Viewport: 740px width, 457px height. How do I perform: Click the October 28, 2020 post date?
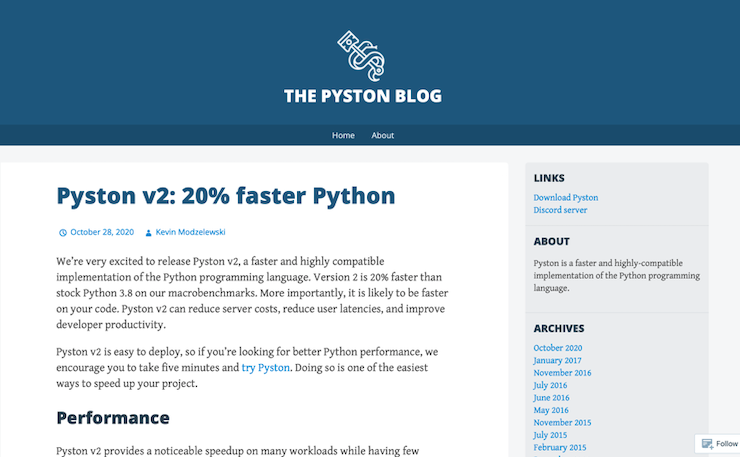coord(102,232)
